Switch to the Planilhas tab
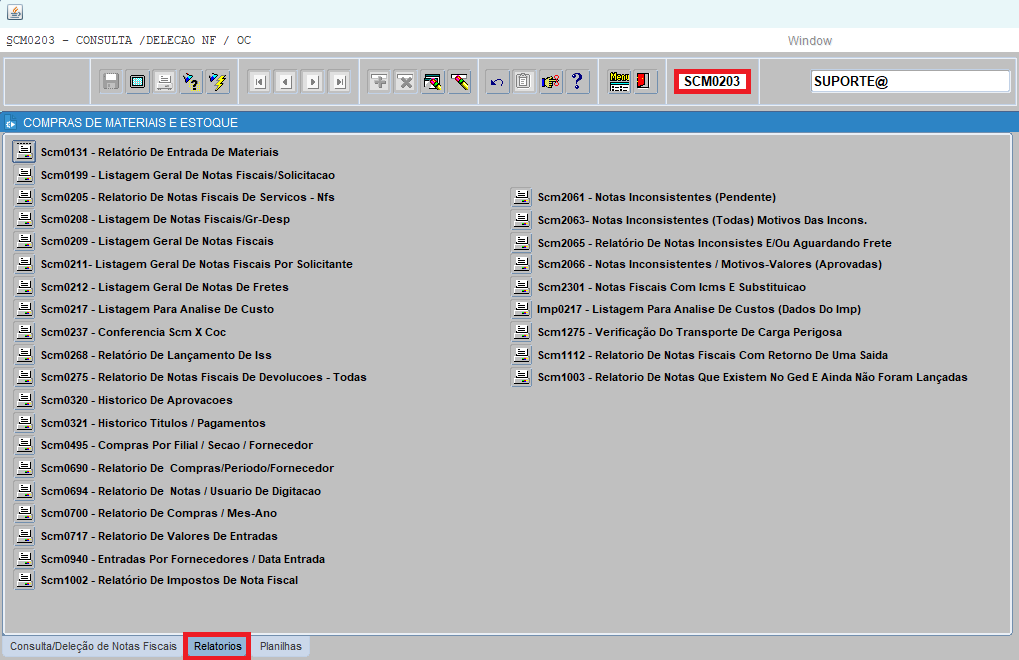The height and width of the screenshot is (660, 1019). point(280,647)
